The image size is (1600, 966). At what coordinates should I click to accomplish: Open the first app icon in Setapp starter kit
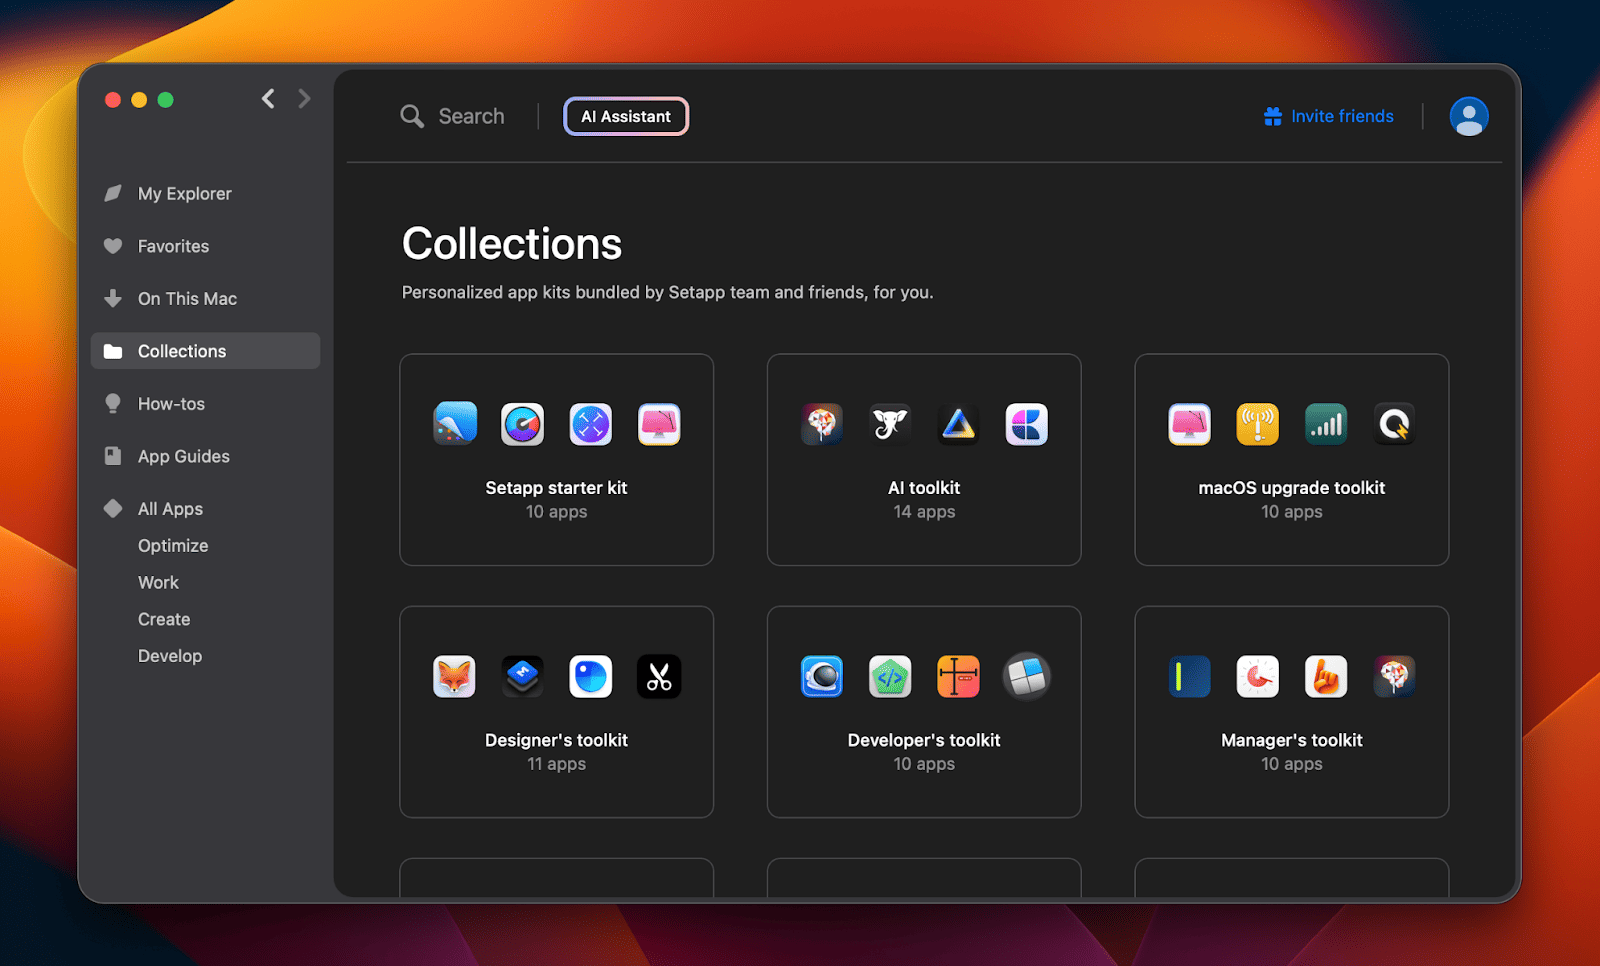click(455, 424)
